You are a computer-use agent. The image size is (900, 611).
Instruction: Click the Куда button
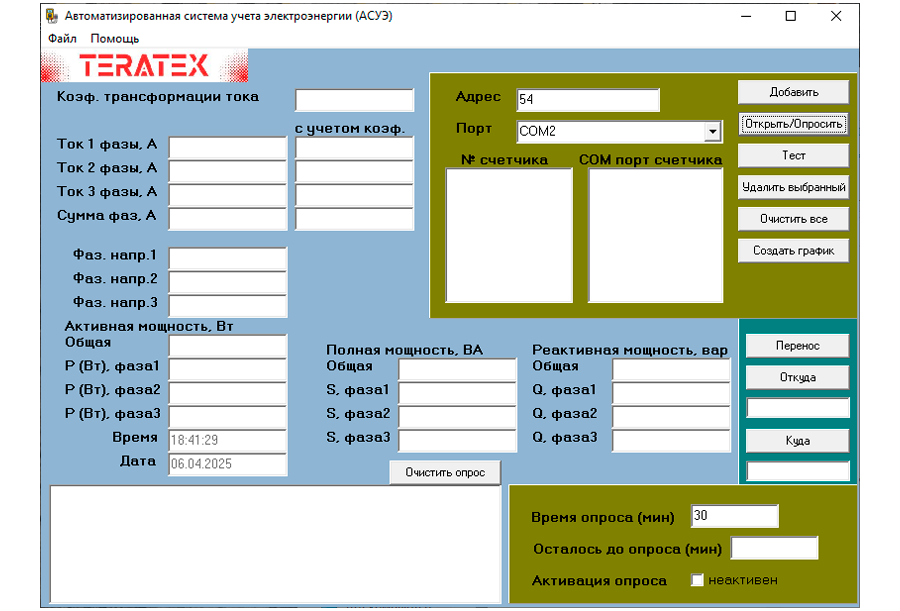pos(797,440)
